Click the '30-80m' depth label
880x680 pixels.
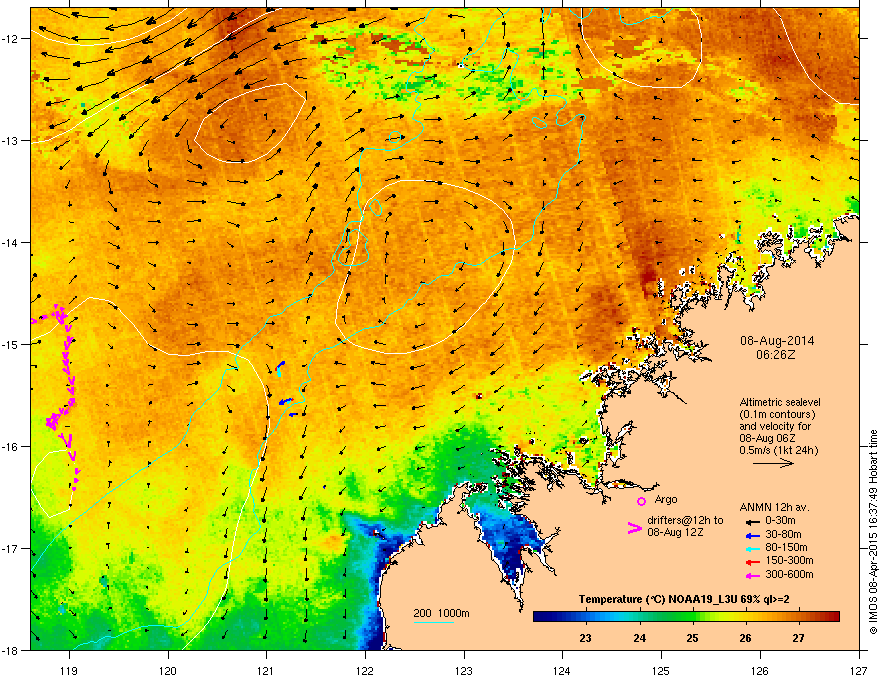tap(783, 534)
